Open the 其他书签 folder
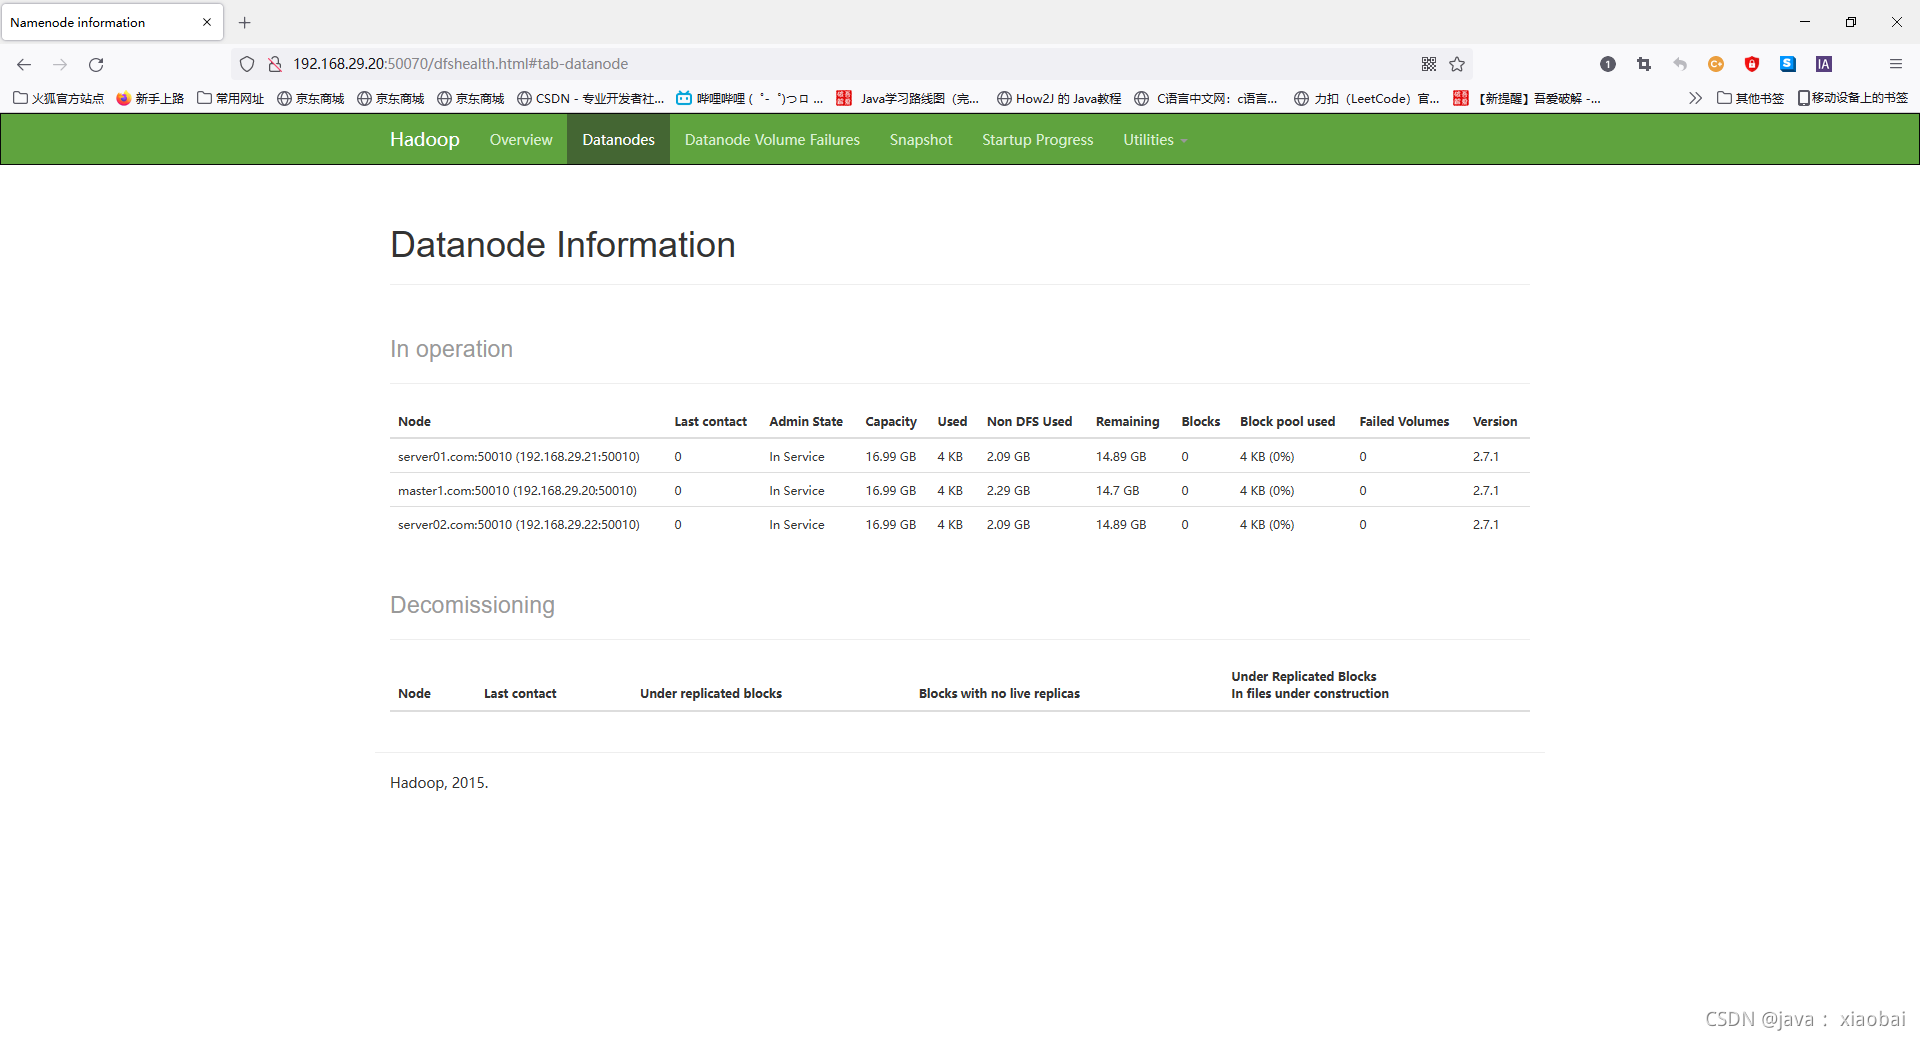This screenshot has width=1920, height=1040. [1751, 98]
